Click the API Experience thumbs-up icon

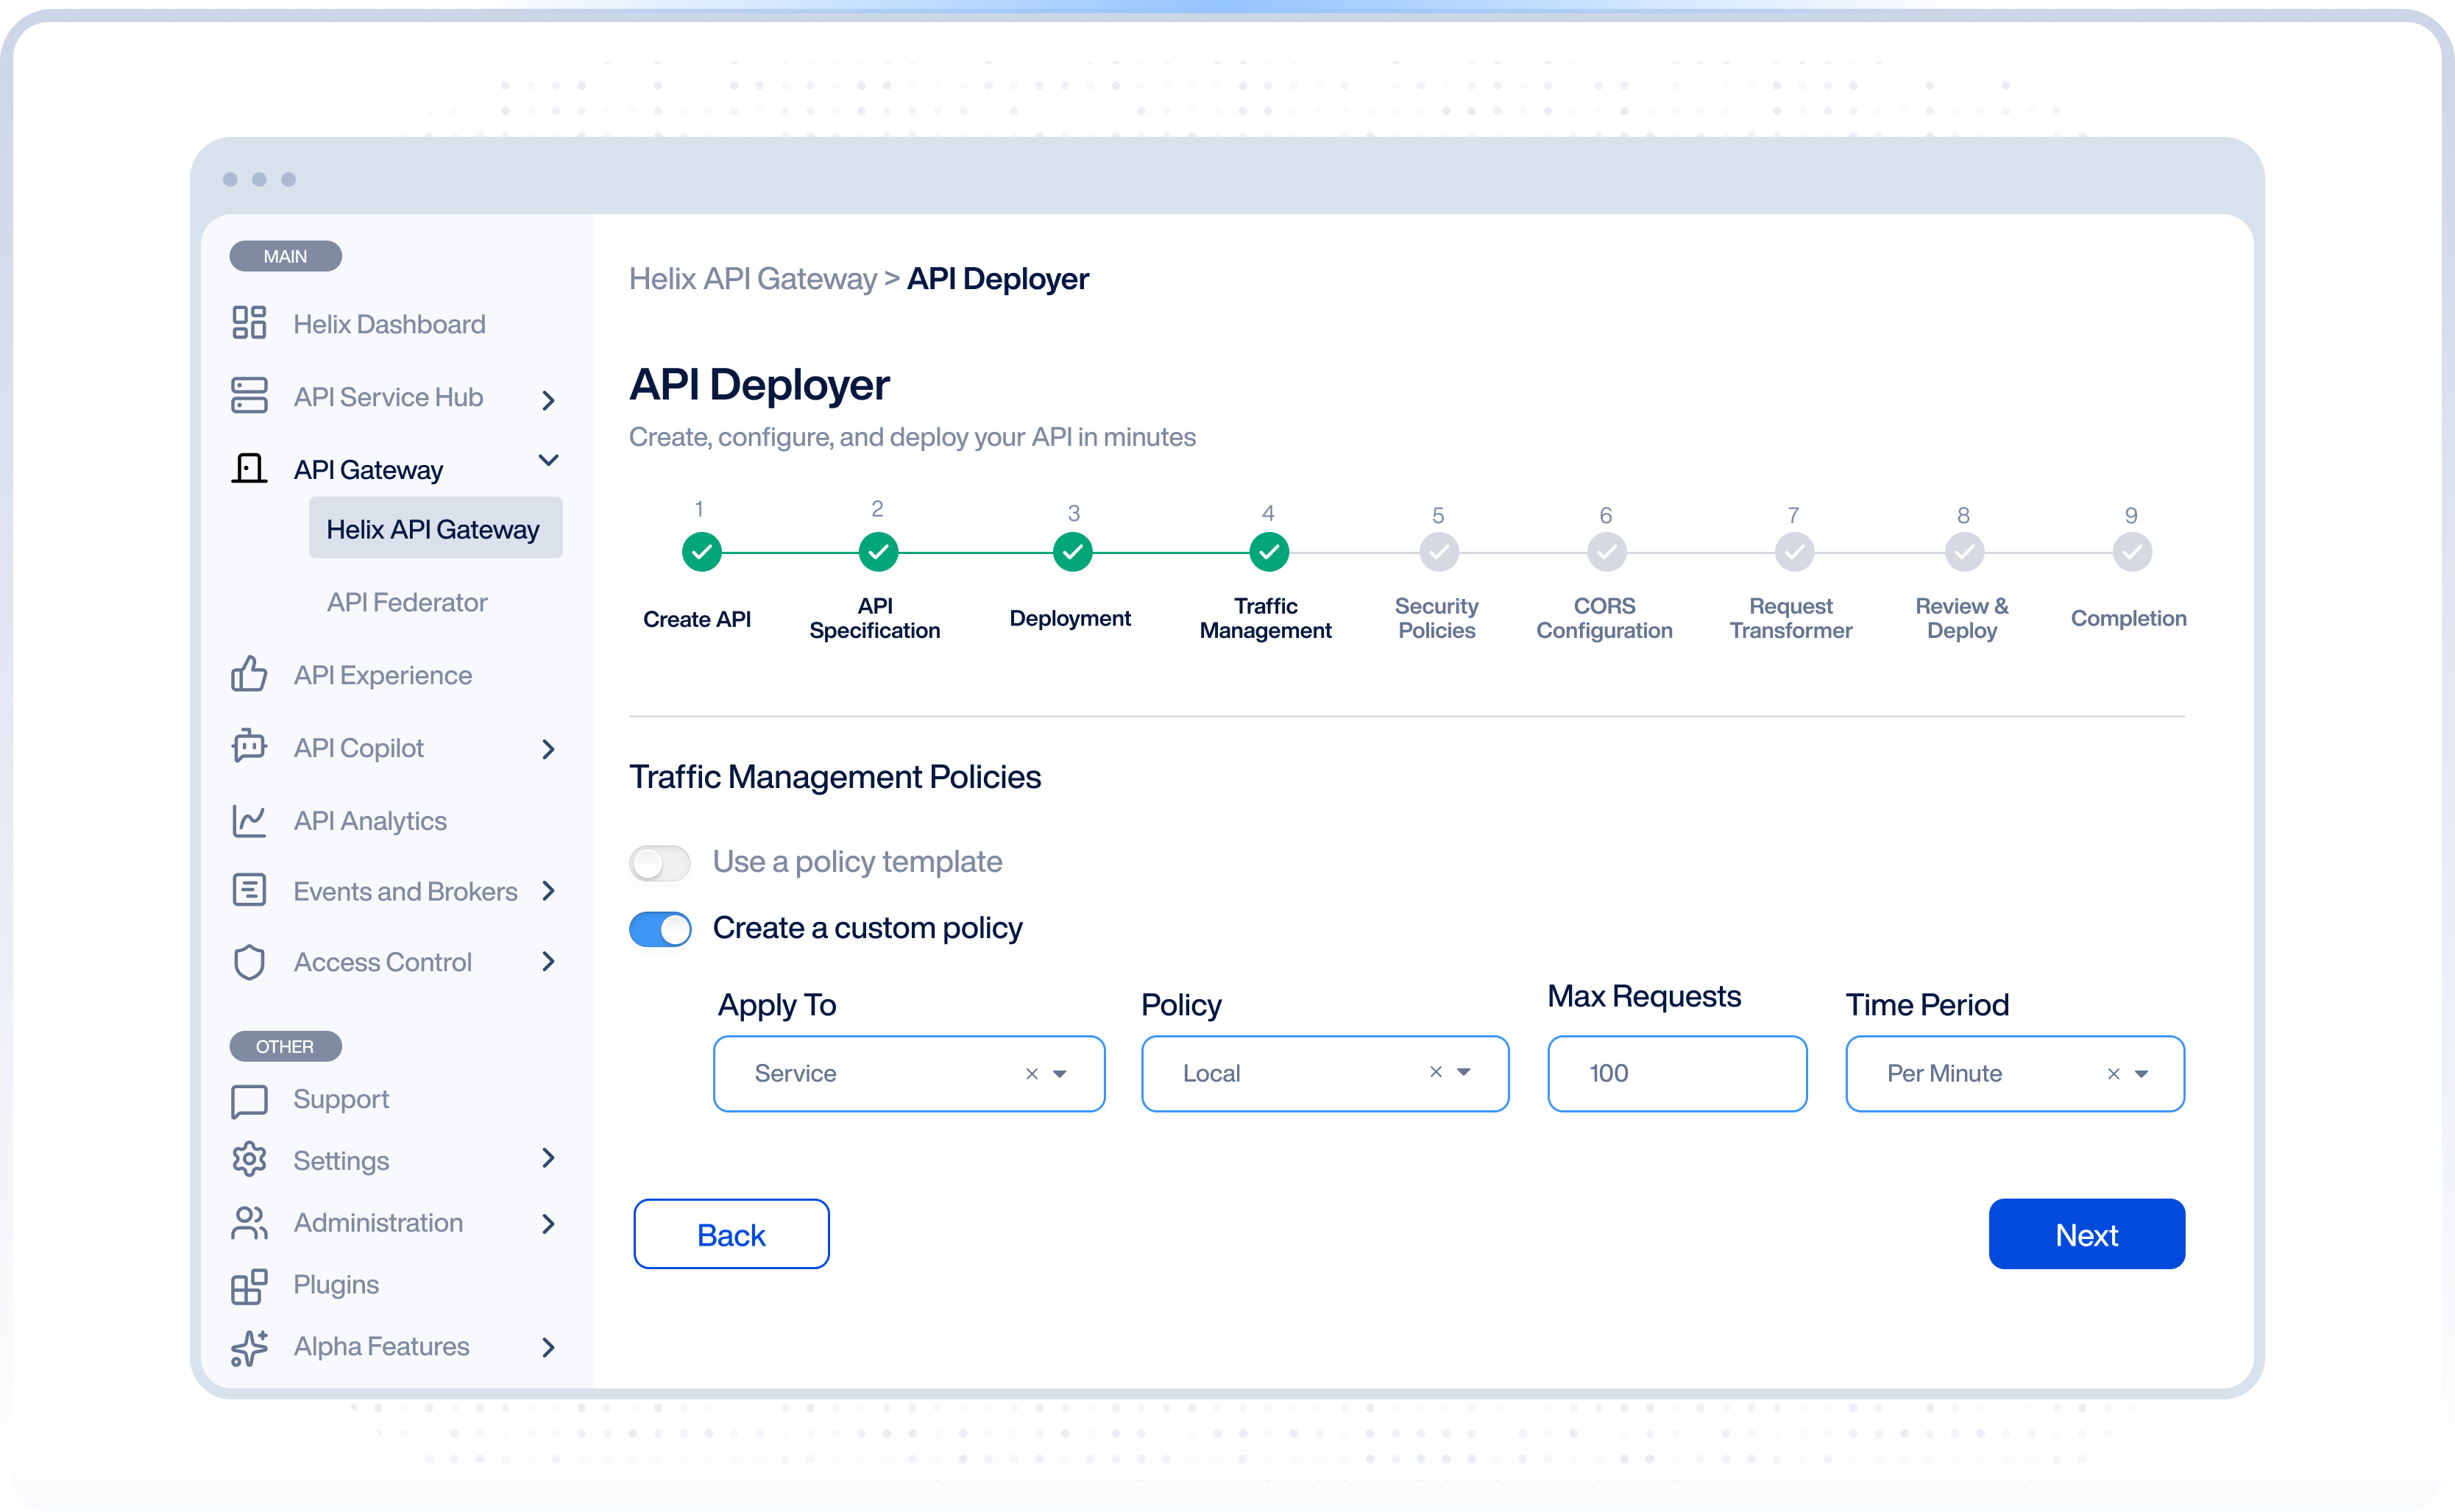pyautogui.click(x=249, y=674)
